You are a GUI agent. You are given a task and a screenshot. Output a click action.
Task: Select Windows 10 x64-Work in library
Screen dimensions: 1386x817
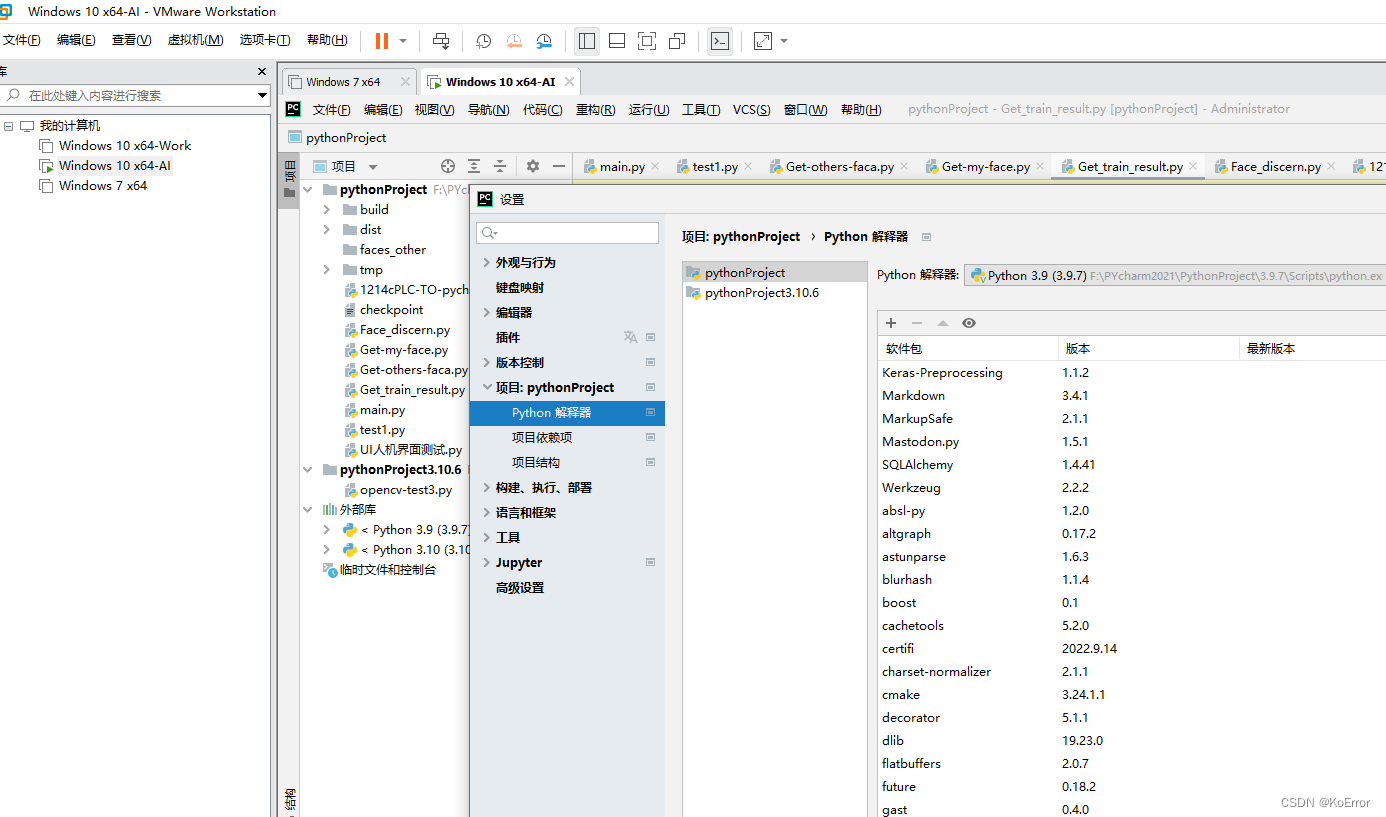(x=125, y=146)
